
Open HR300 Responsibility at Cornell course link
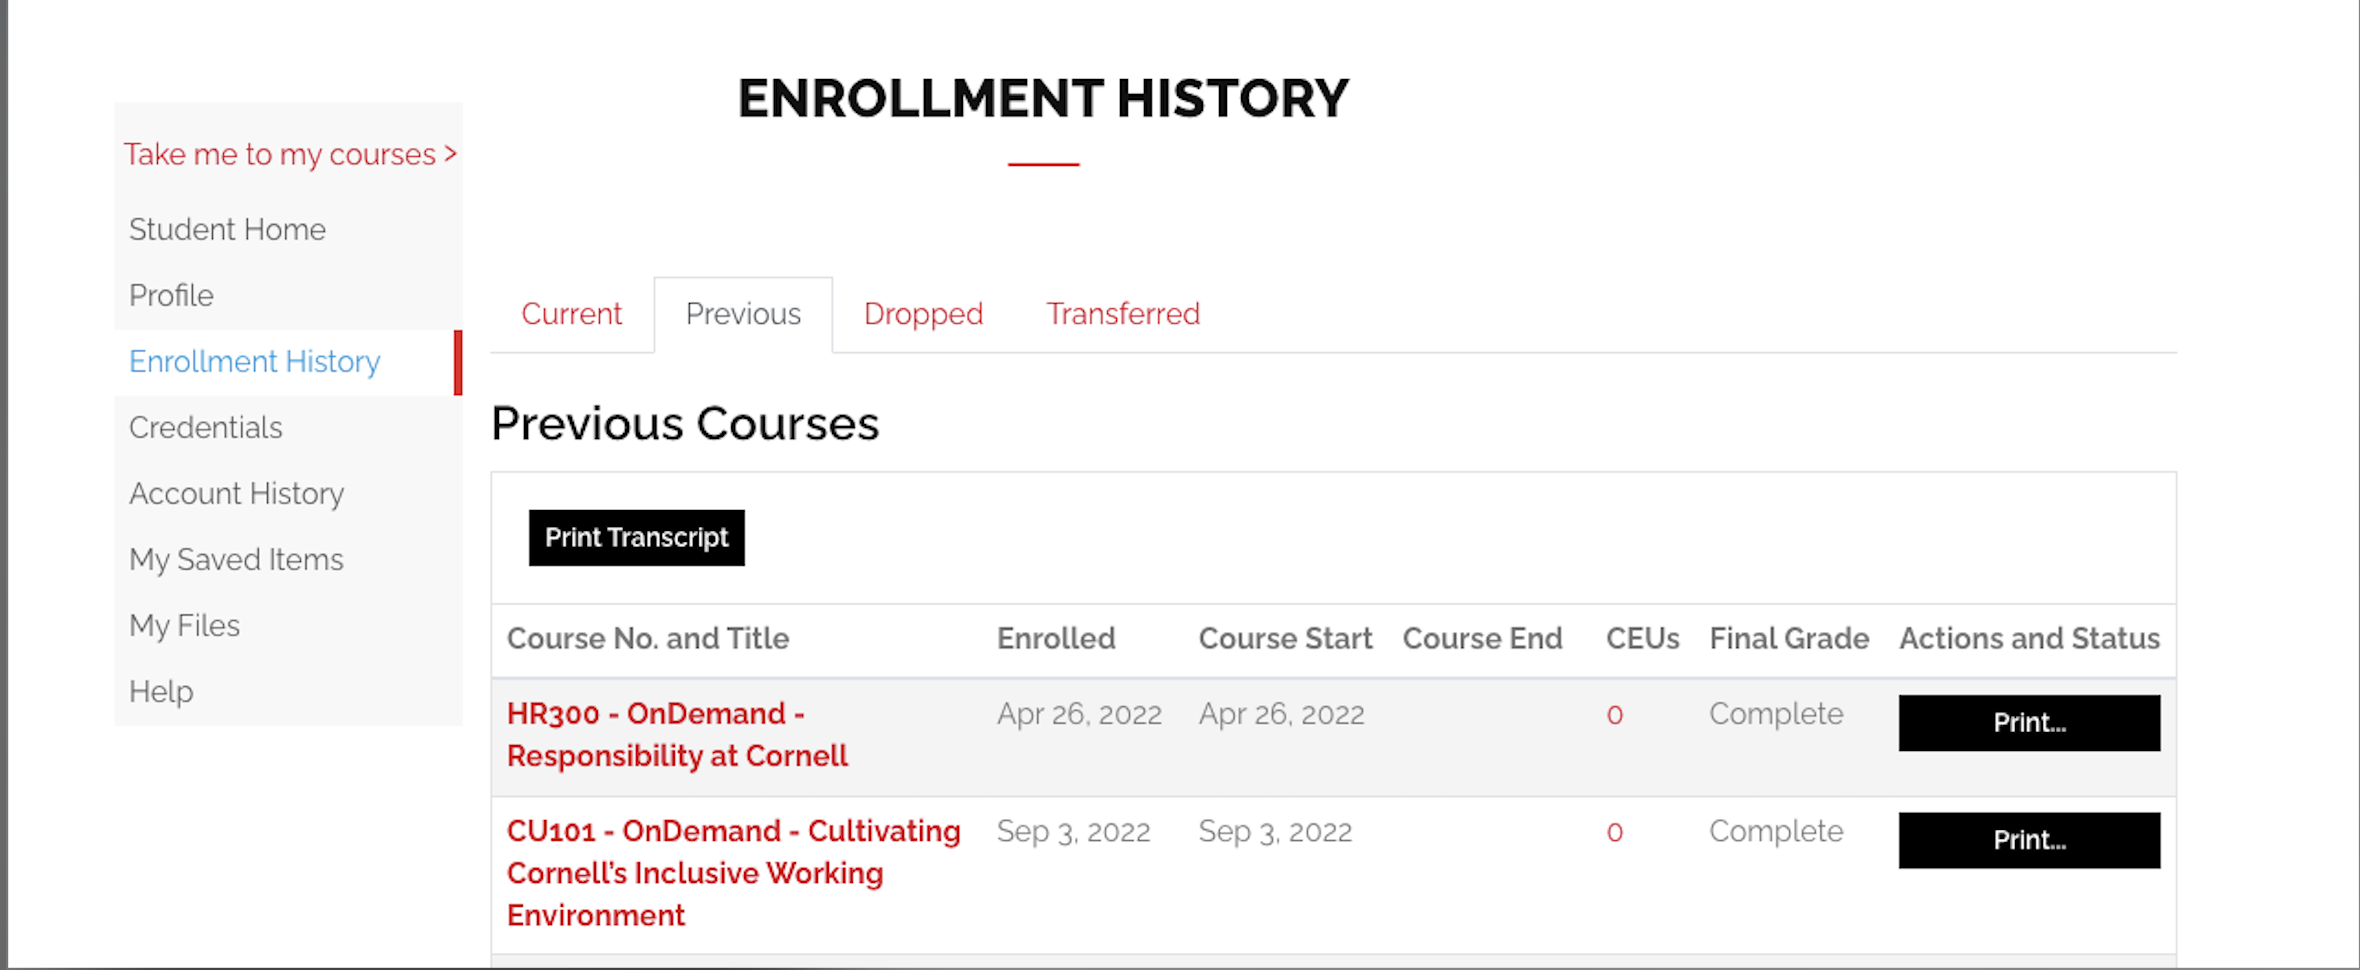coord(677,735)
